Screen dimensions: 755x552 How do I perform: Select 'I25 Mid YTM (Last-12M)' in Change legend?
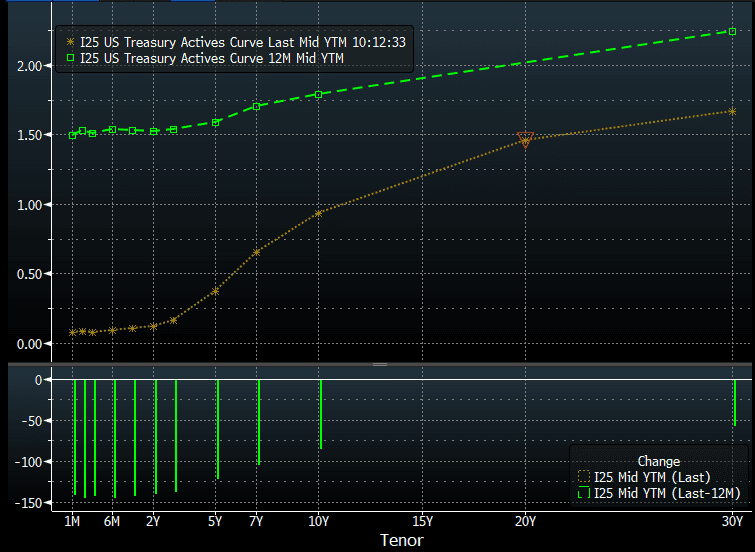[x=659, y=493]
